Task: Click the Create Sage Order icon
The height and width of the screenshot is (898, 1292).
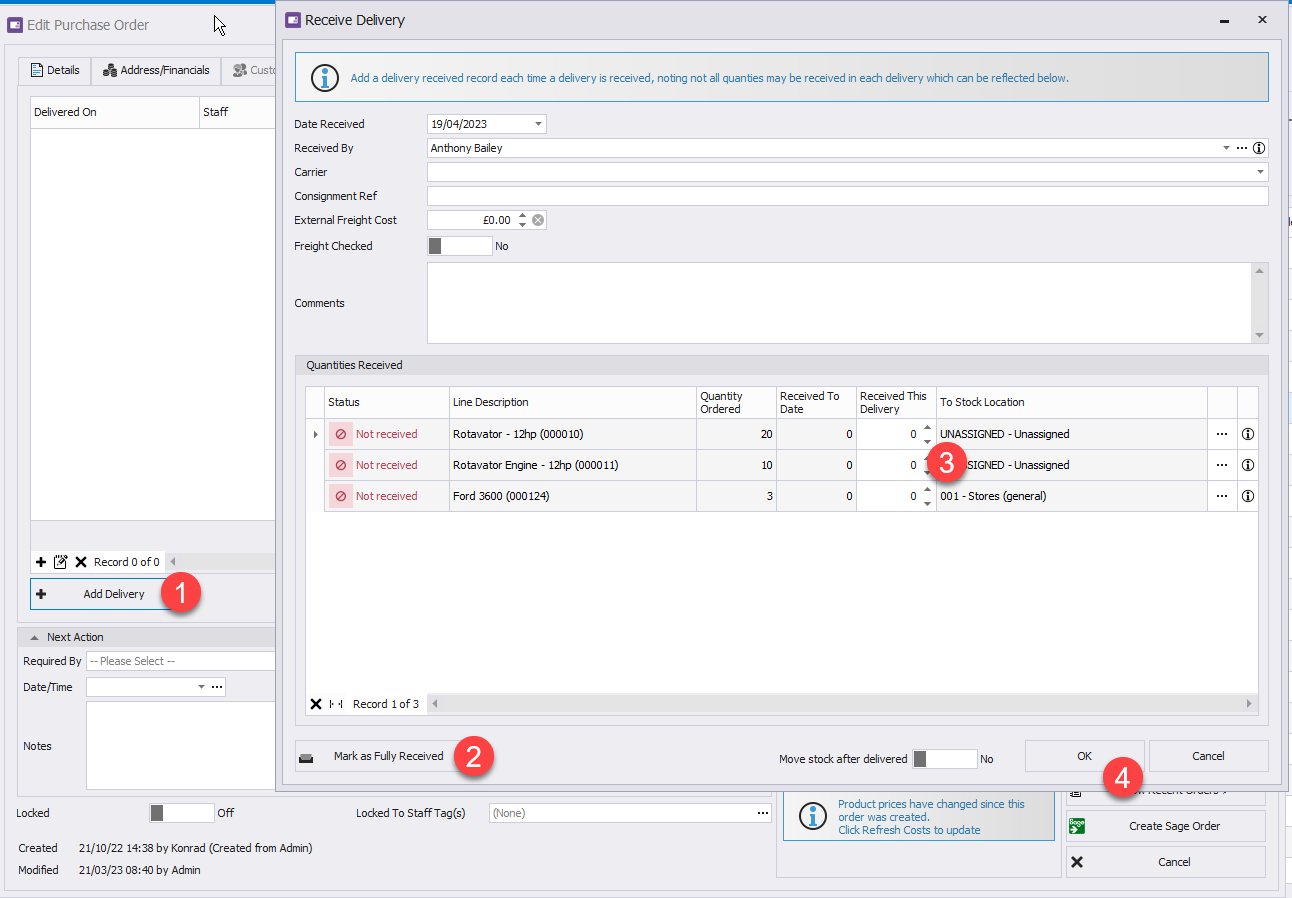Action: 1077,826
